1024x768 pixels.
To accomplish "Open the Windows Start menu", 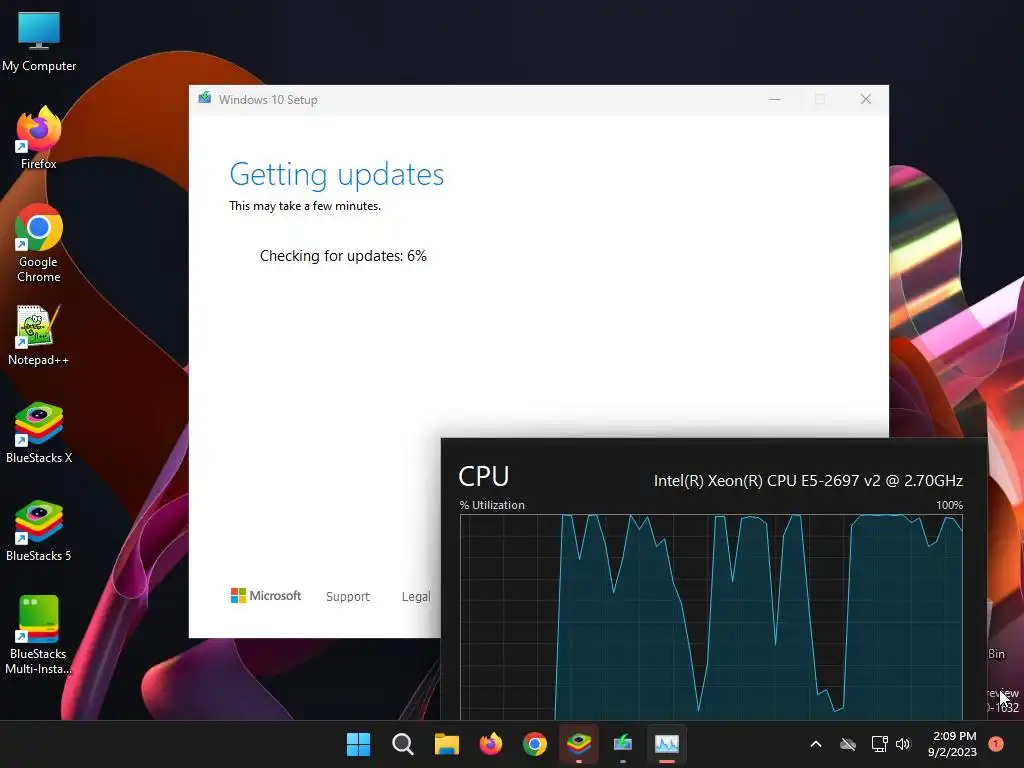I will pyautogui.click(x=358, y=744).
